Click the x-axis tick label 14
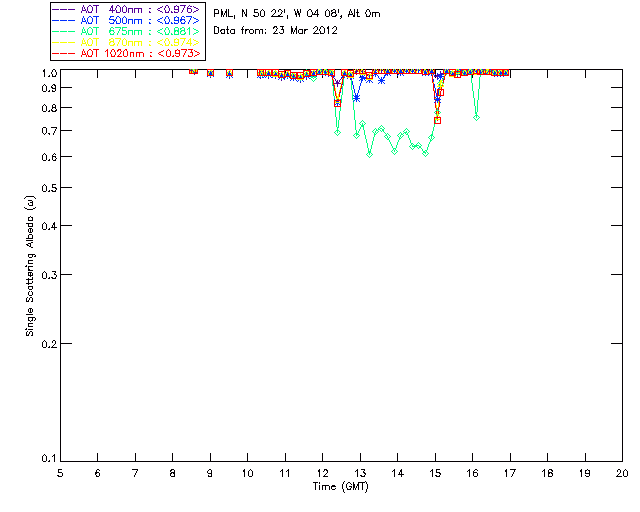 [398, 473]
